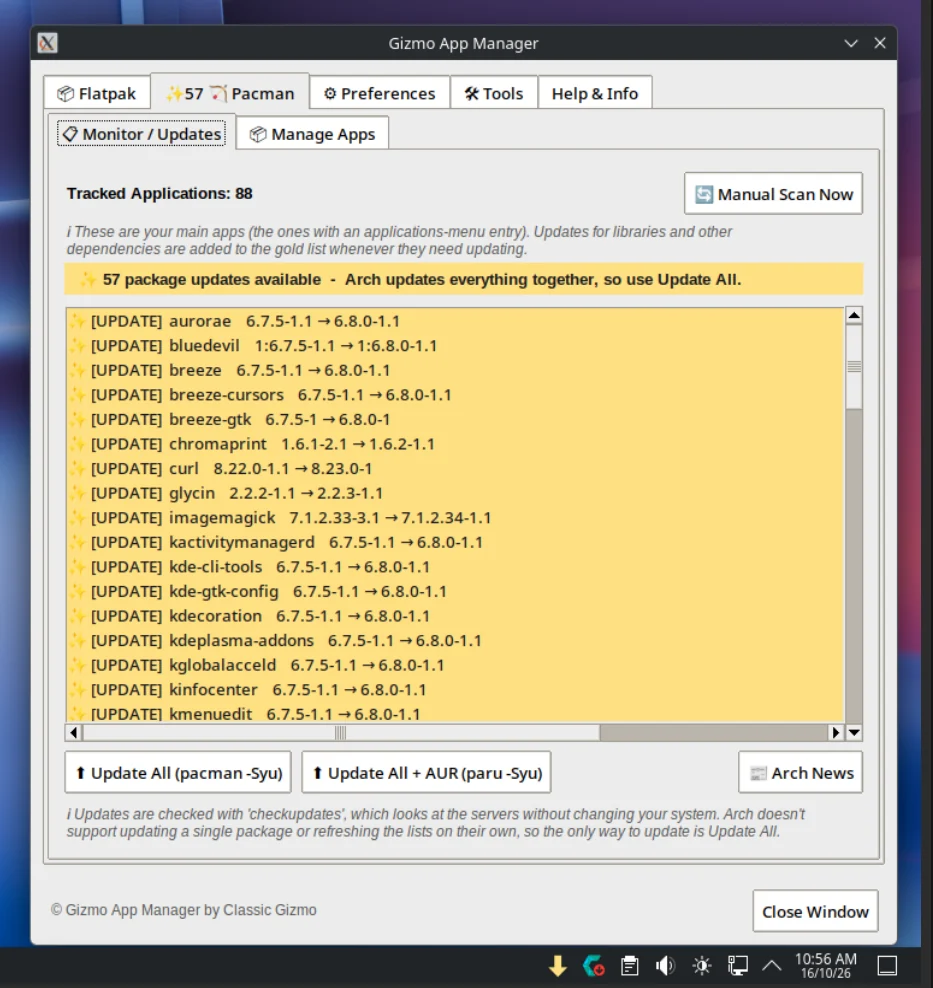Run Update All (pacman -Syu)
The height and width of the screenshot is (988, 933).
pyautogui.click(x=178, y=773)
